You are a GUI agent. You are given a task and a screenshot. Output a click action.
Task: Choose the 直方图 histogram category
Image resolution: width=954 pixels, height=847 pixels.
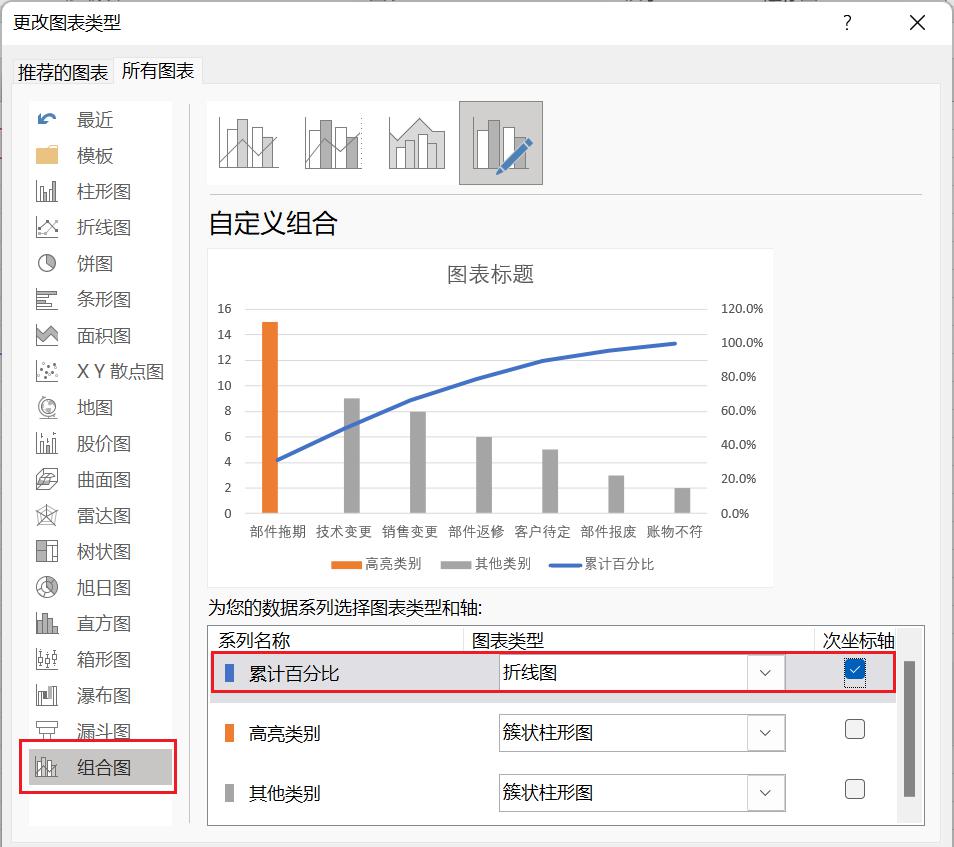[100, 623]
